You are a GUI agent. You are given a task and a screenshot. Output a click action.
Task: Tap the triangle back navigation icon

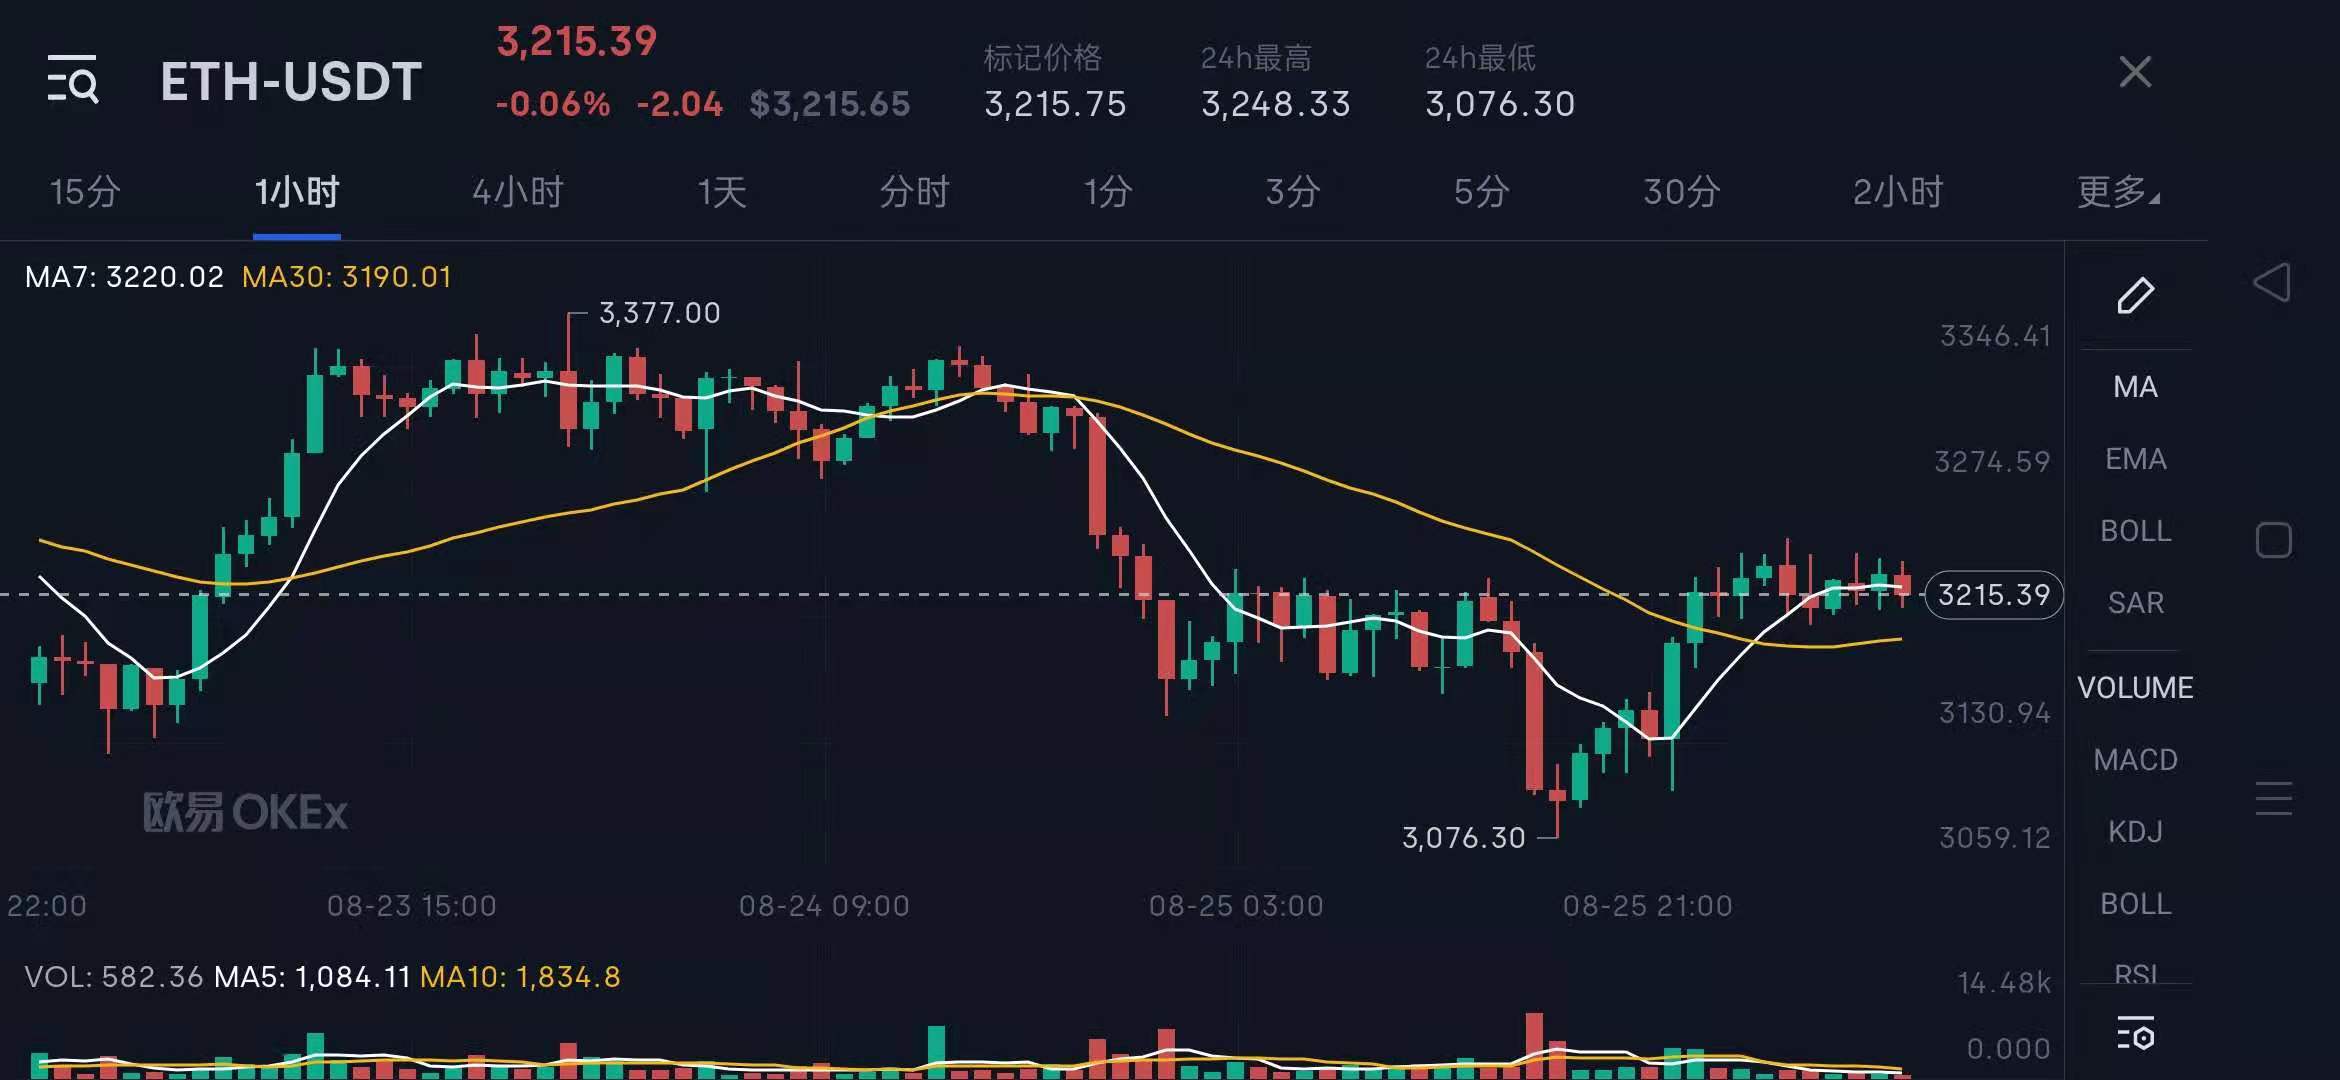(2272, 283)
